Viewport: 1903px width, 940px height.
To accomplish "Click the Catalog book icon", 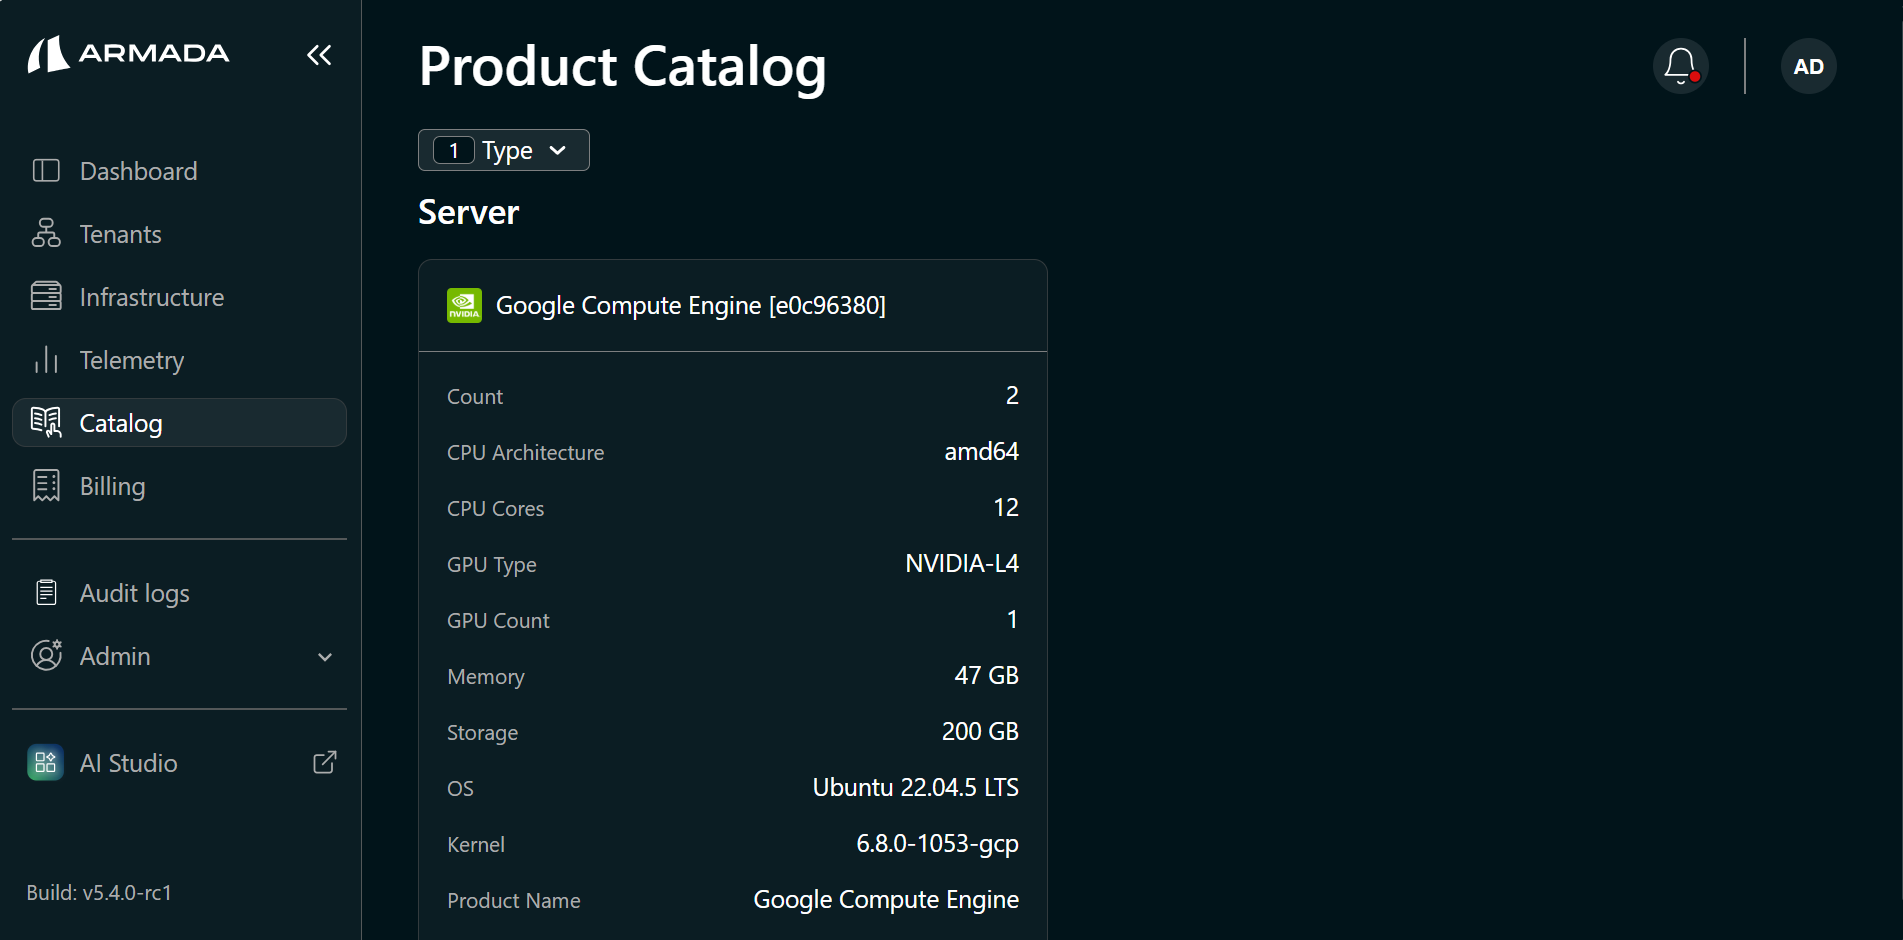I will tap(46, 422).
